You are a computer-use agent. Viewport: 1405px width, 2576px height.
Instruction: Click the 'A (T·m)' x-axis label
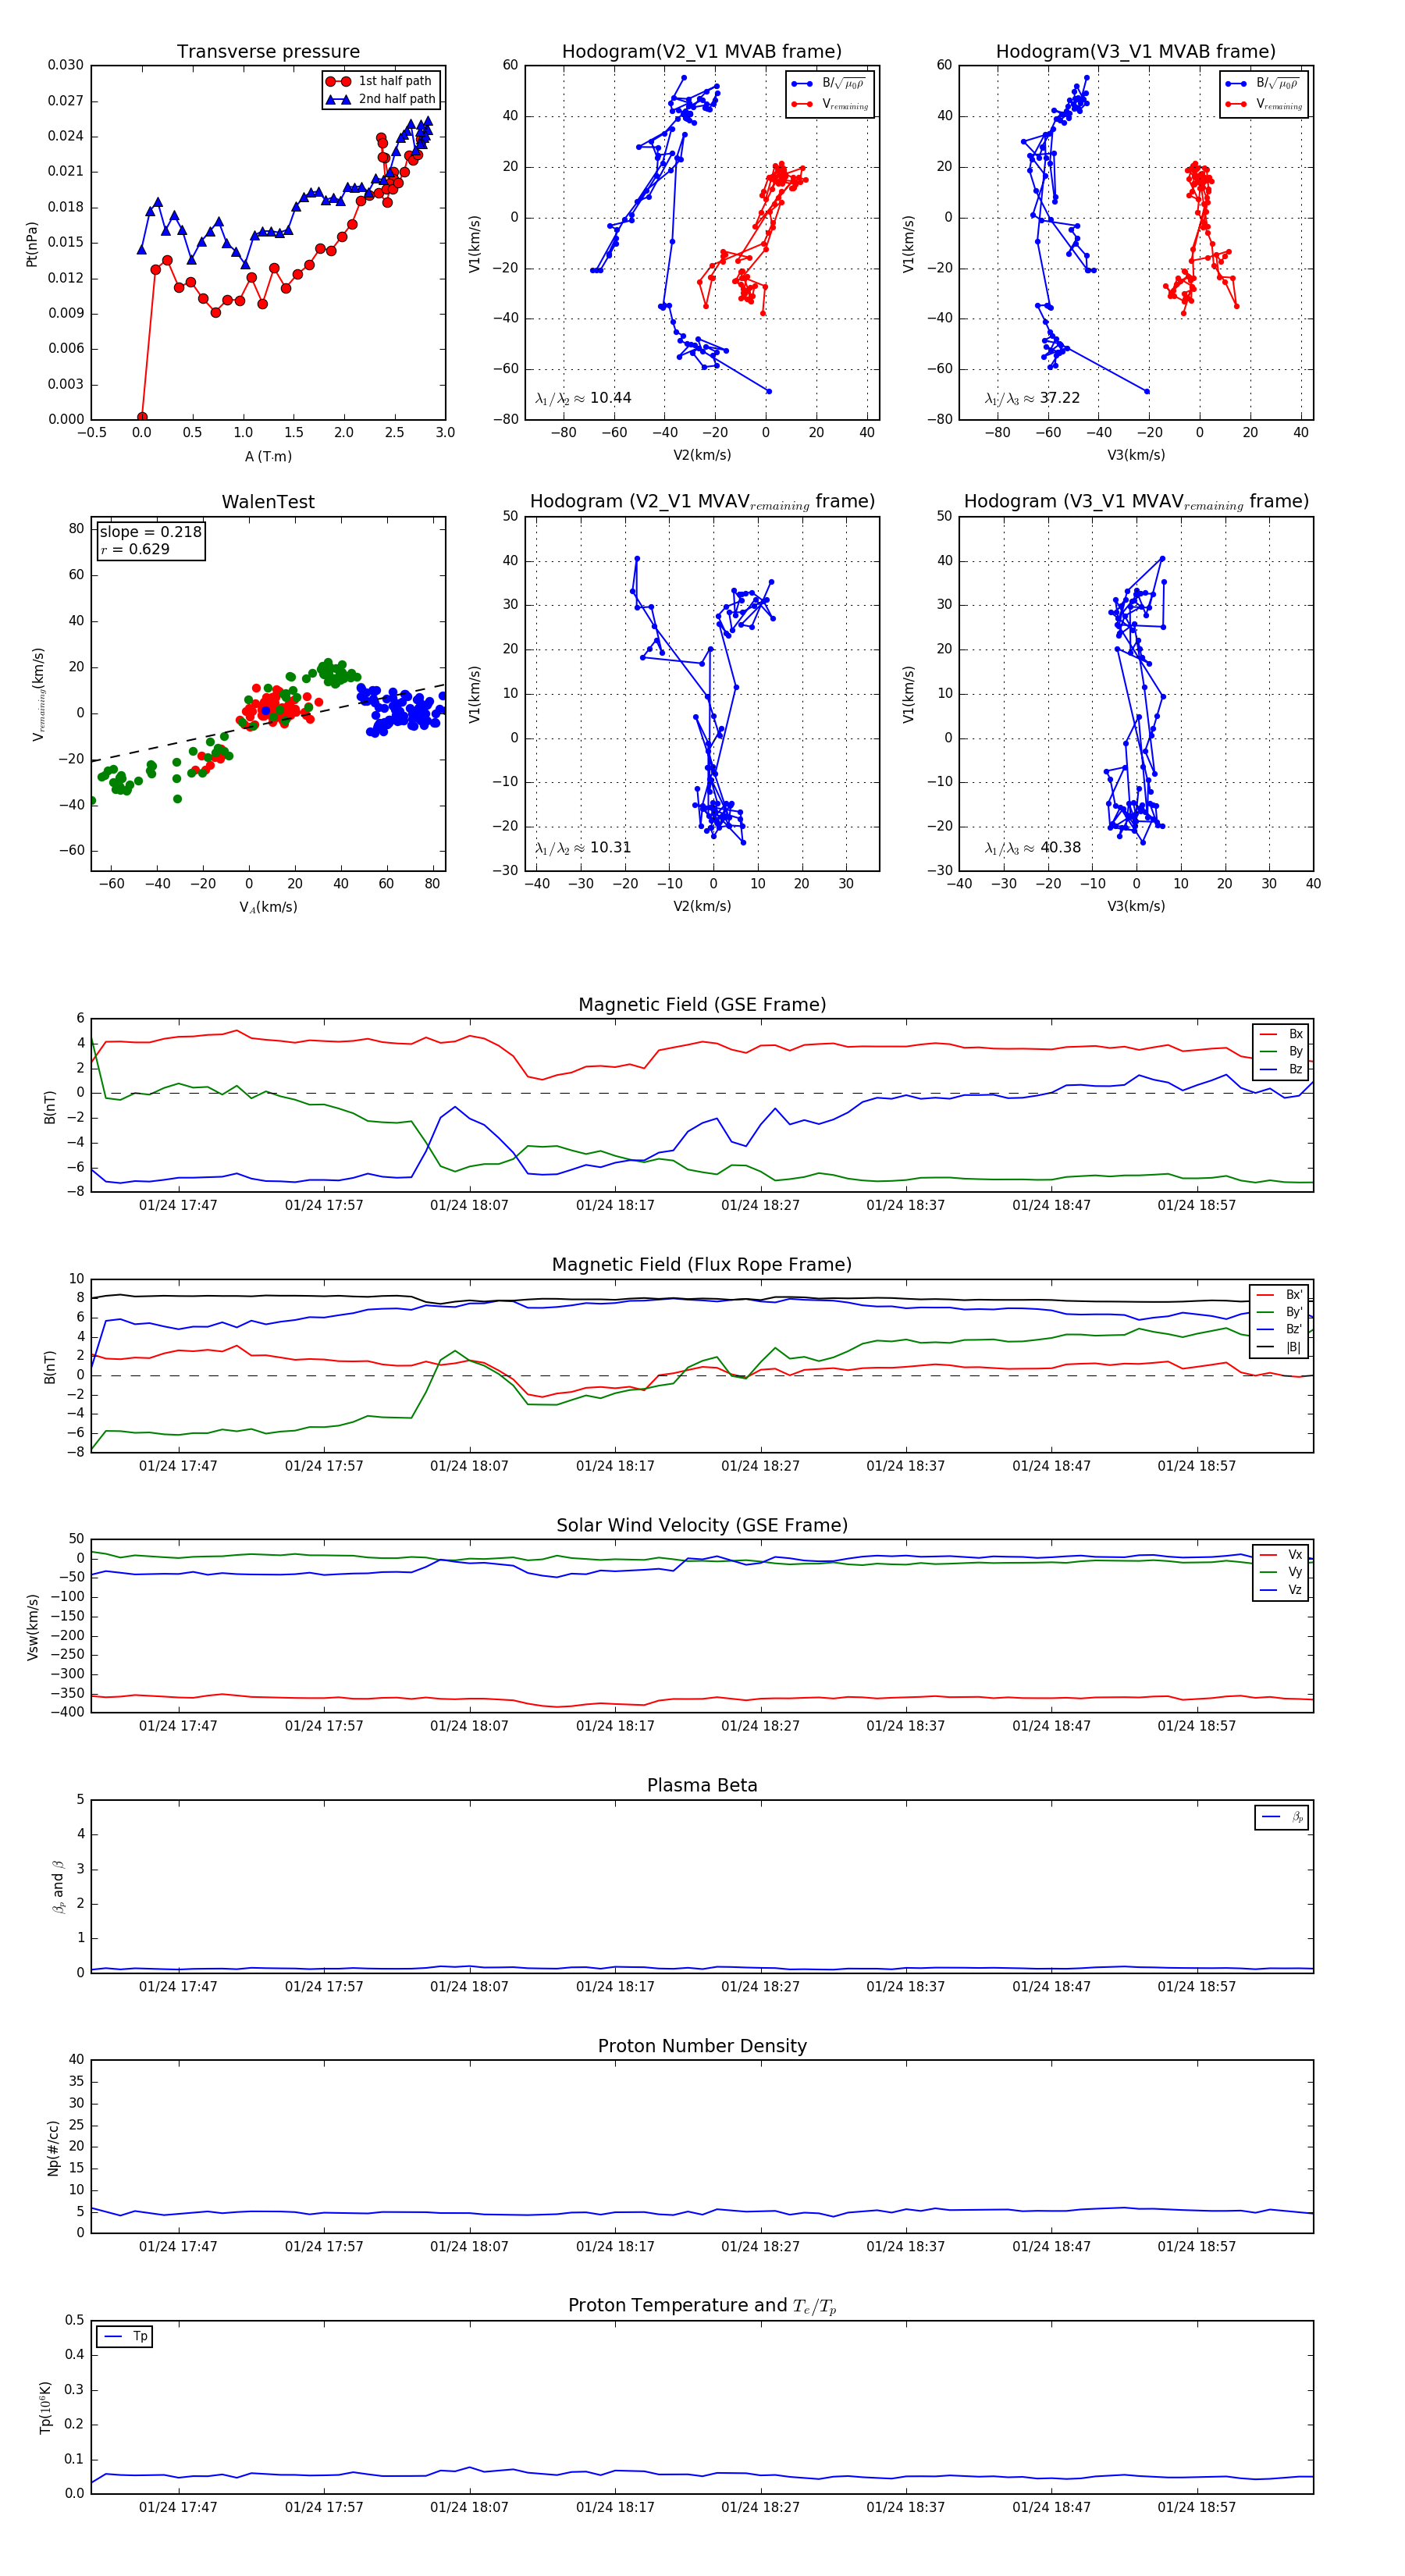[x=268, y=456]
